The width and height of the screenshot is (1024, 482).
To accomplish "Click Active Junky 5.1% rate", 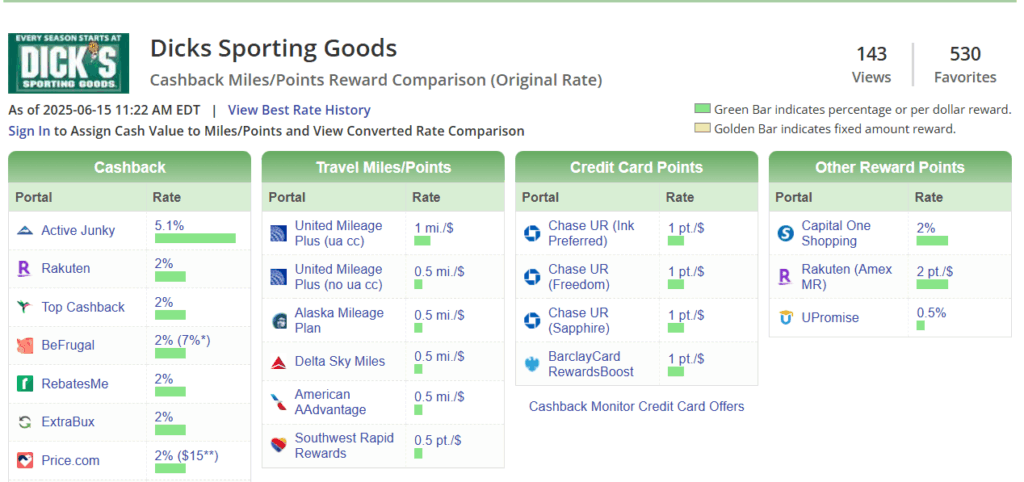I will coord(169,226).
